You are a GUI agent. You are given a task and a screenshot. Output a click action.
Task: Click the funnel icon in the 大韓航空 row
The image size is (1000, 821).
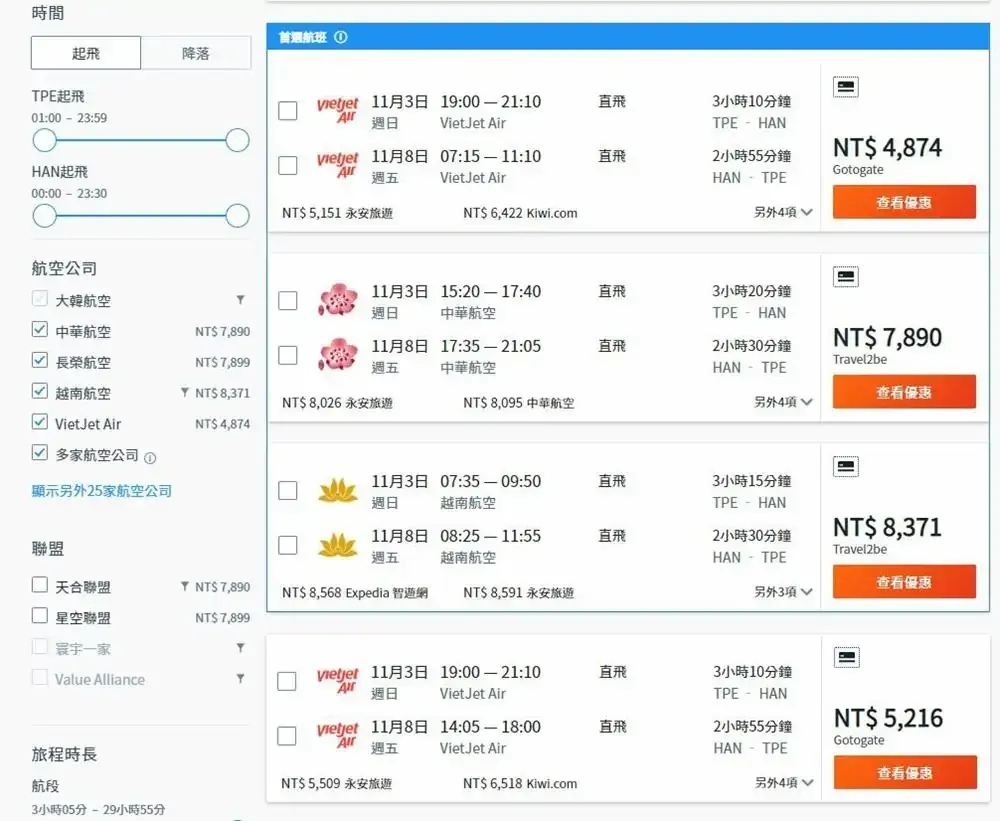[240, 300]
